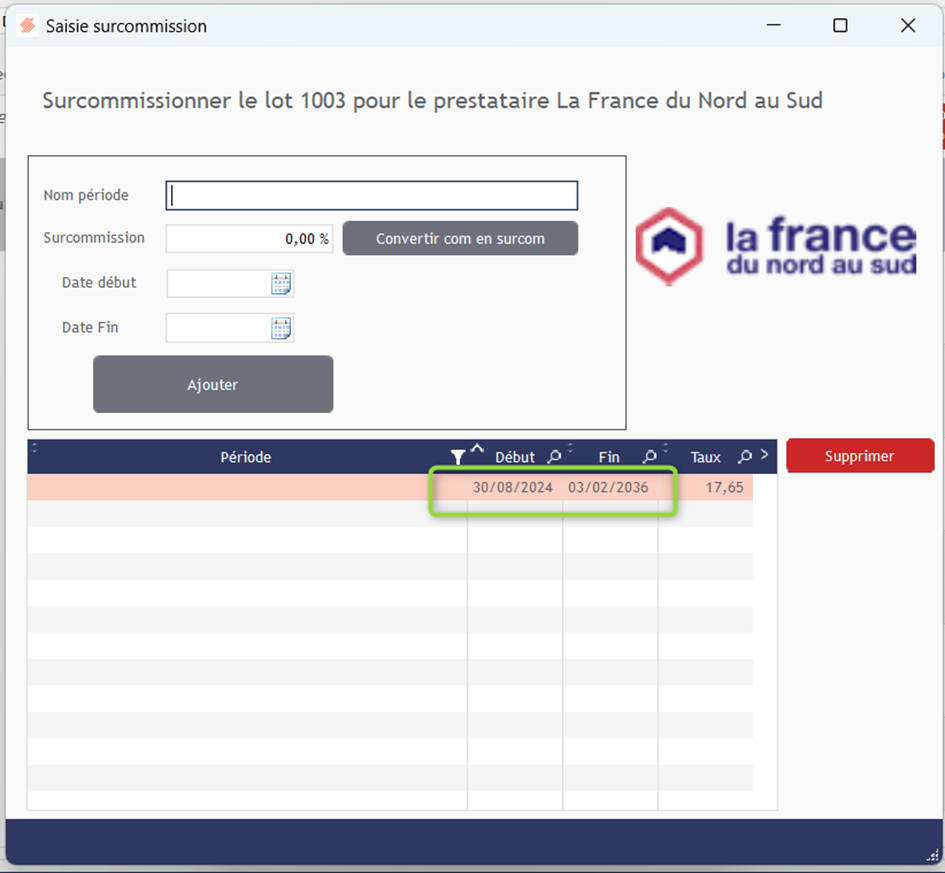The width and height of the screenshot is (945, 873).
Task: Click the search magnifier in Taux column
Action: [745, 457]
